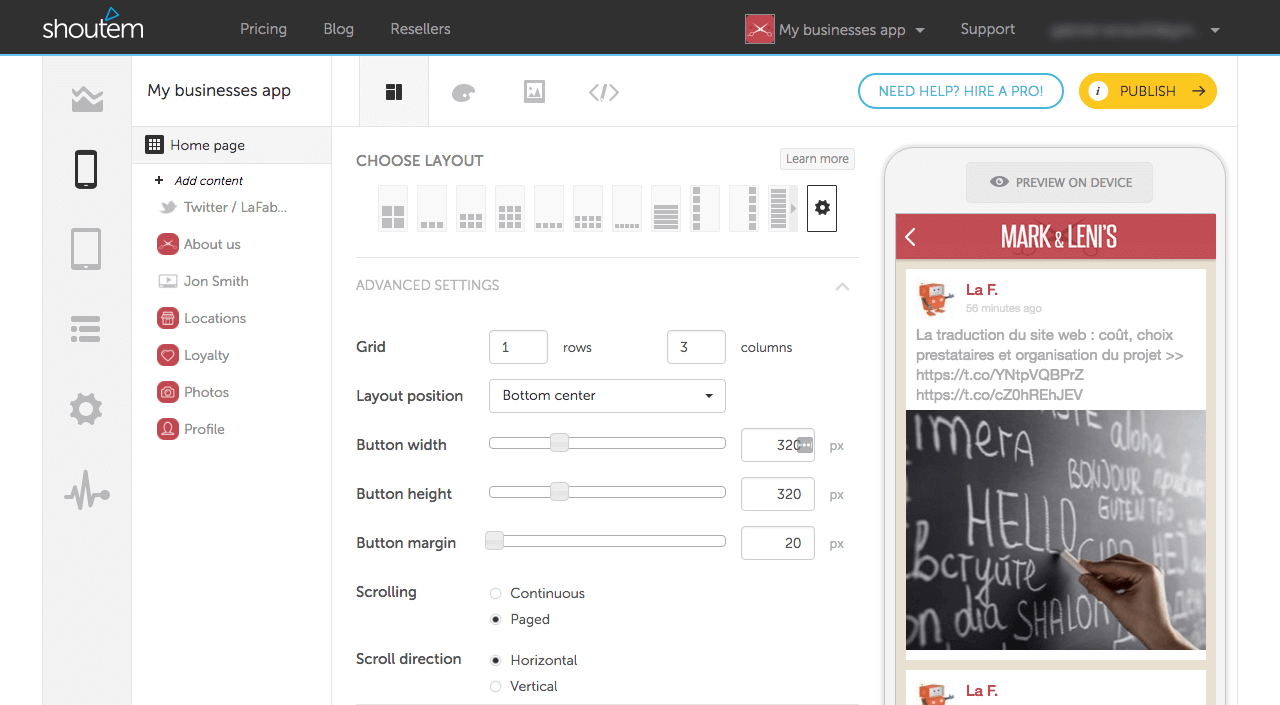This screenshot has width=1280, height=705.
Task: Select Paged scrolling option
Action: click(x=496, y=619)
